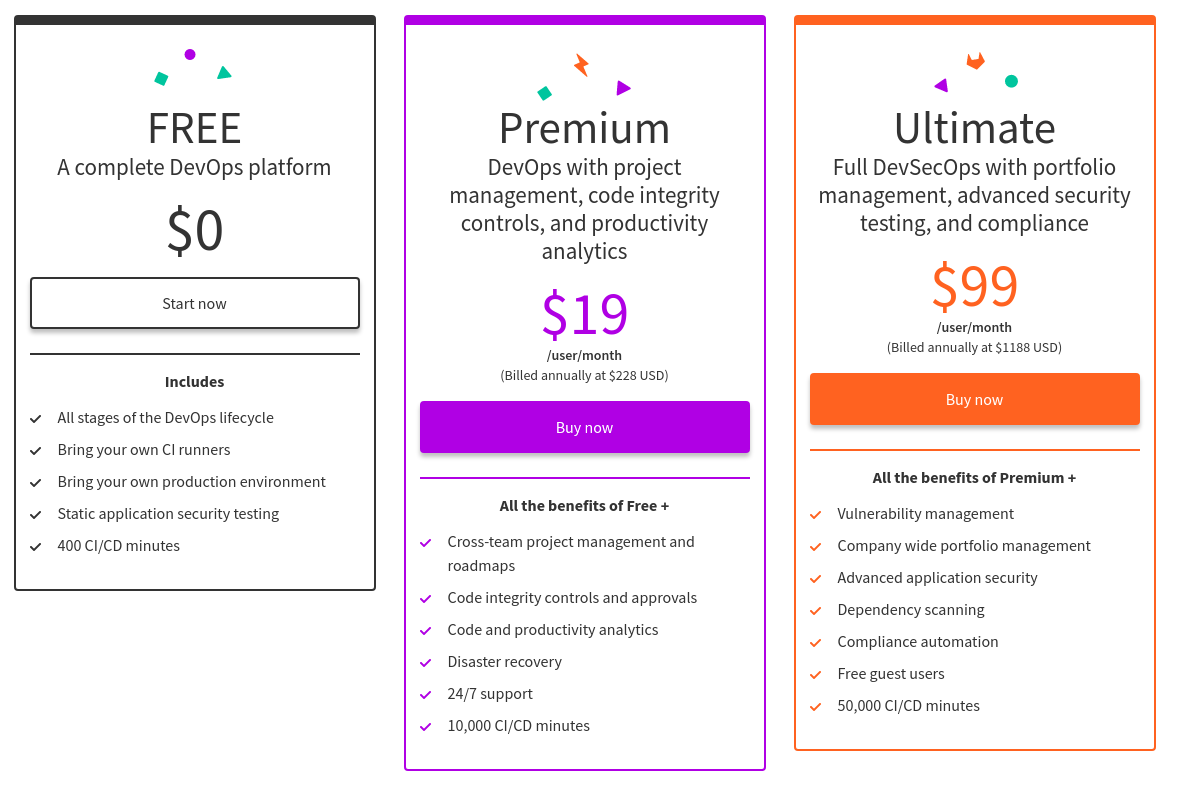This screenshot has width=1178, height=785.
Task: Click Buy now for the Premium plan
Action: pos(584,427)
